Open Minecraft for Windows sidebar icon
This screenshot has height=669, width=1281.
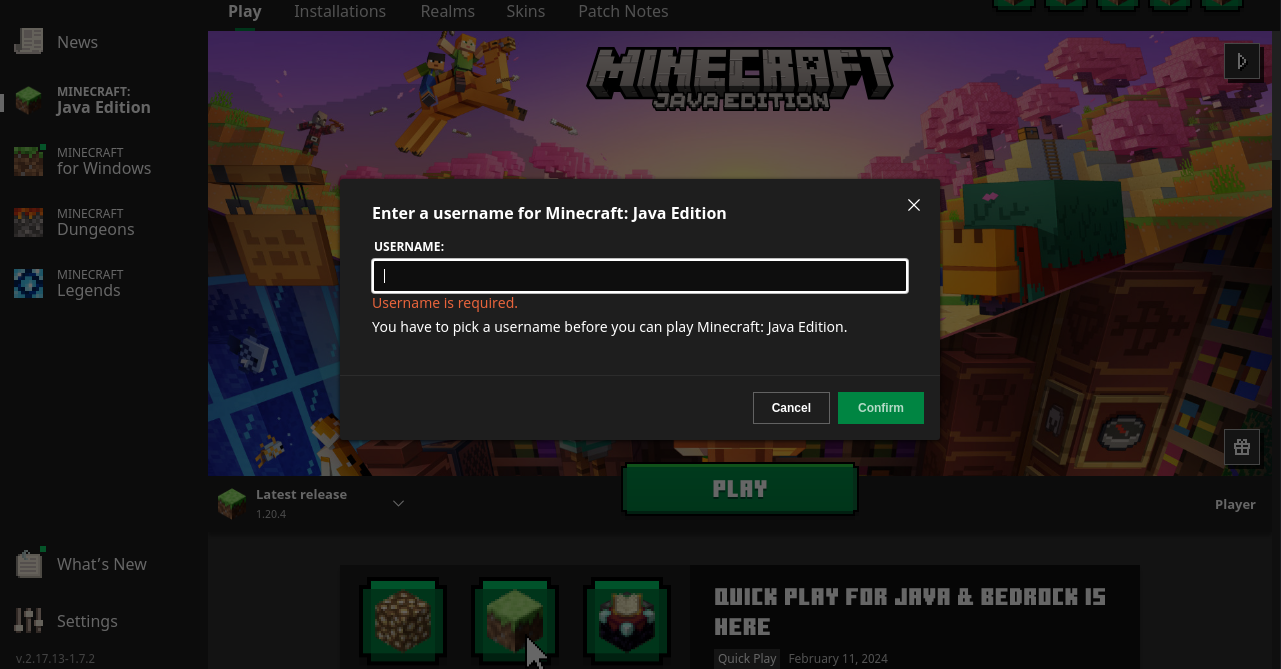(x=29, y=160)
